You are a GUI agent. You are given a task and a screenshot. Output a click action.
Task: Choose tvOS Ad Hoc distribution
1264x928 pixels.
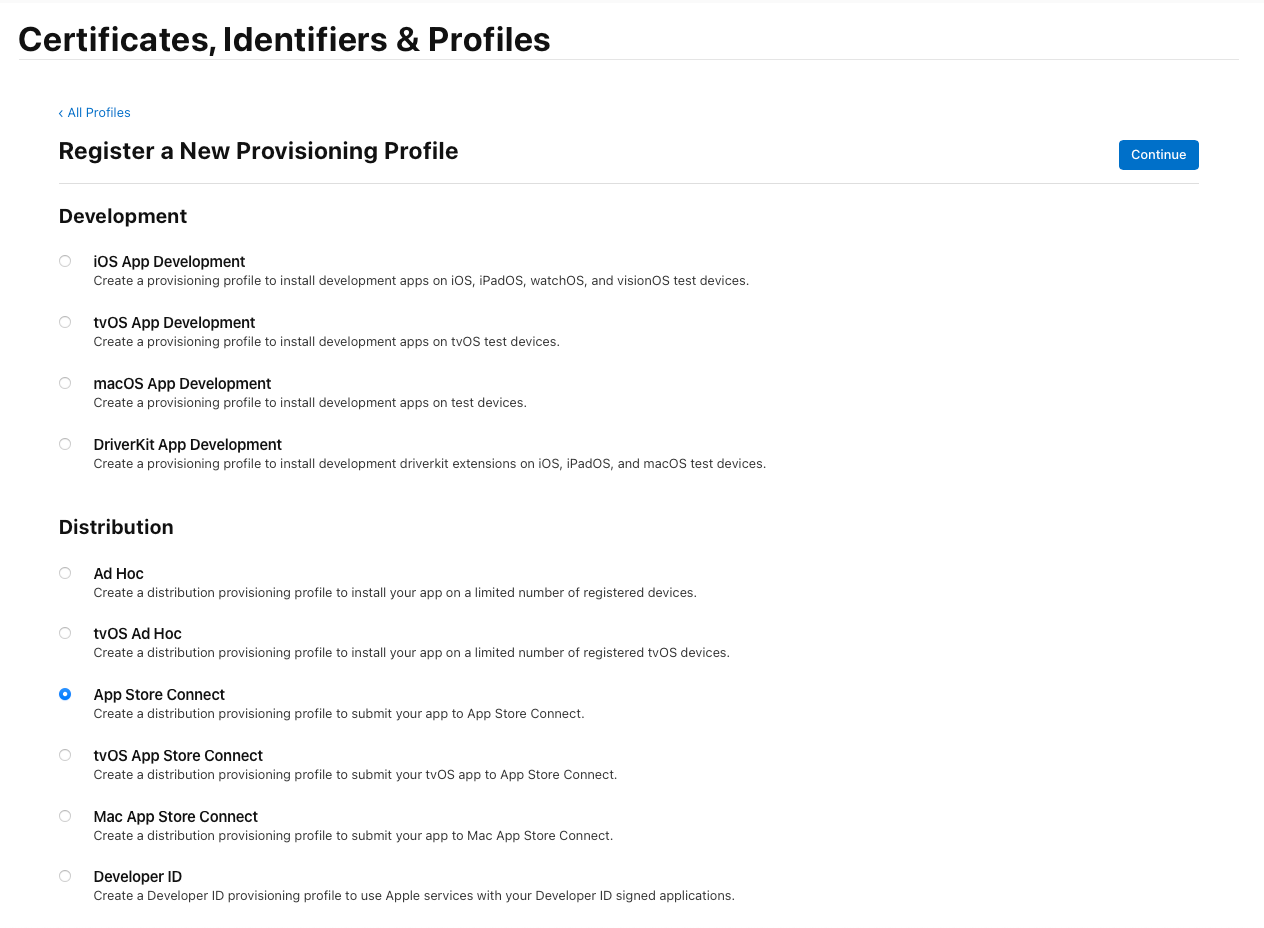pyautogui.click(x=64, y=632)
